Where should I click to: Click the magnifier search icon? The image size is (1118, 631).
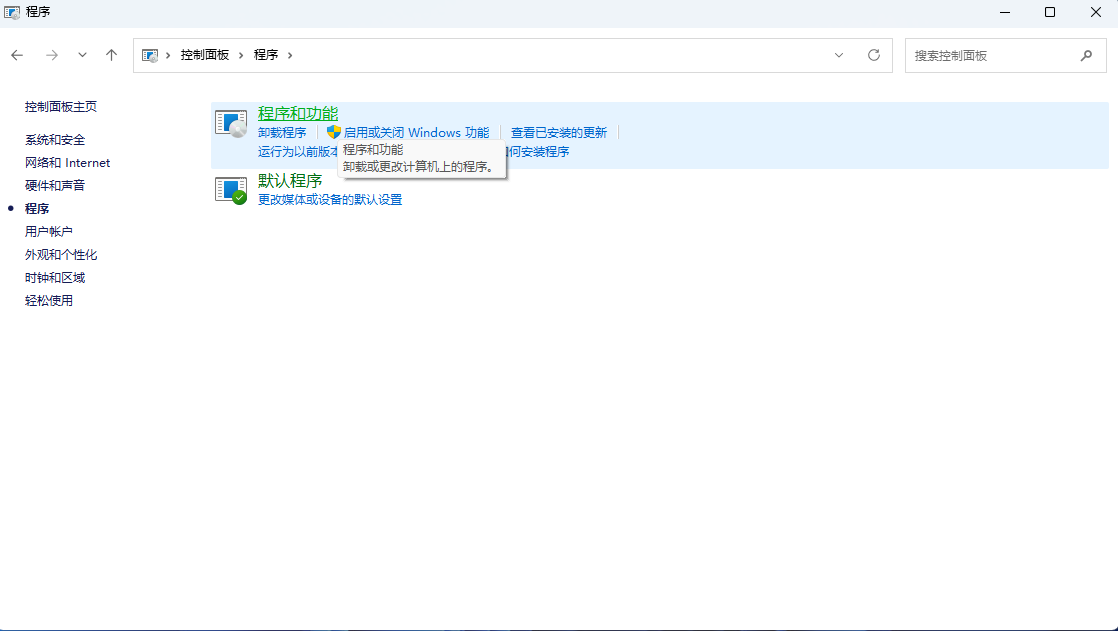pyautogui.click(x=1086, y=55)
